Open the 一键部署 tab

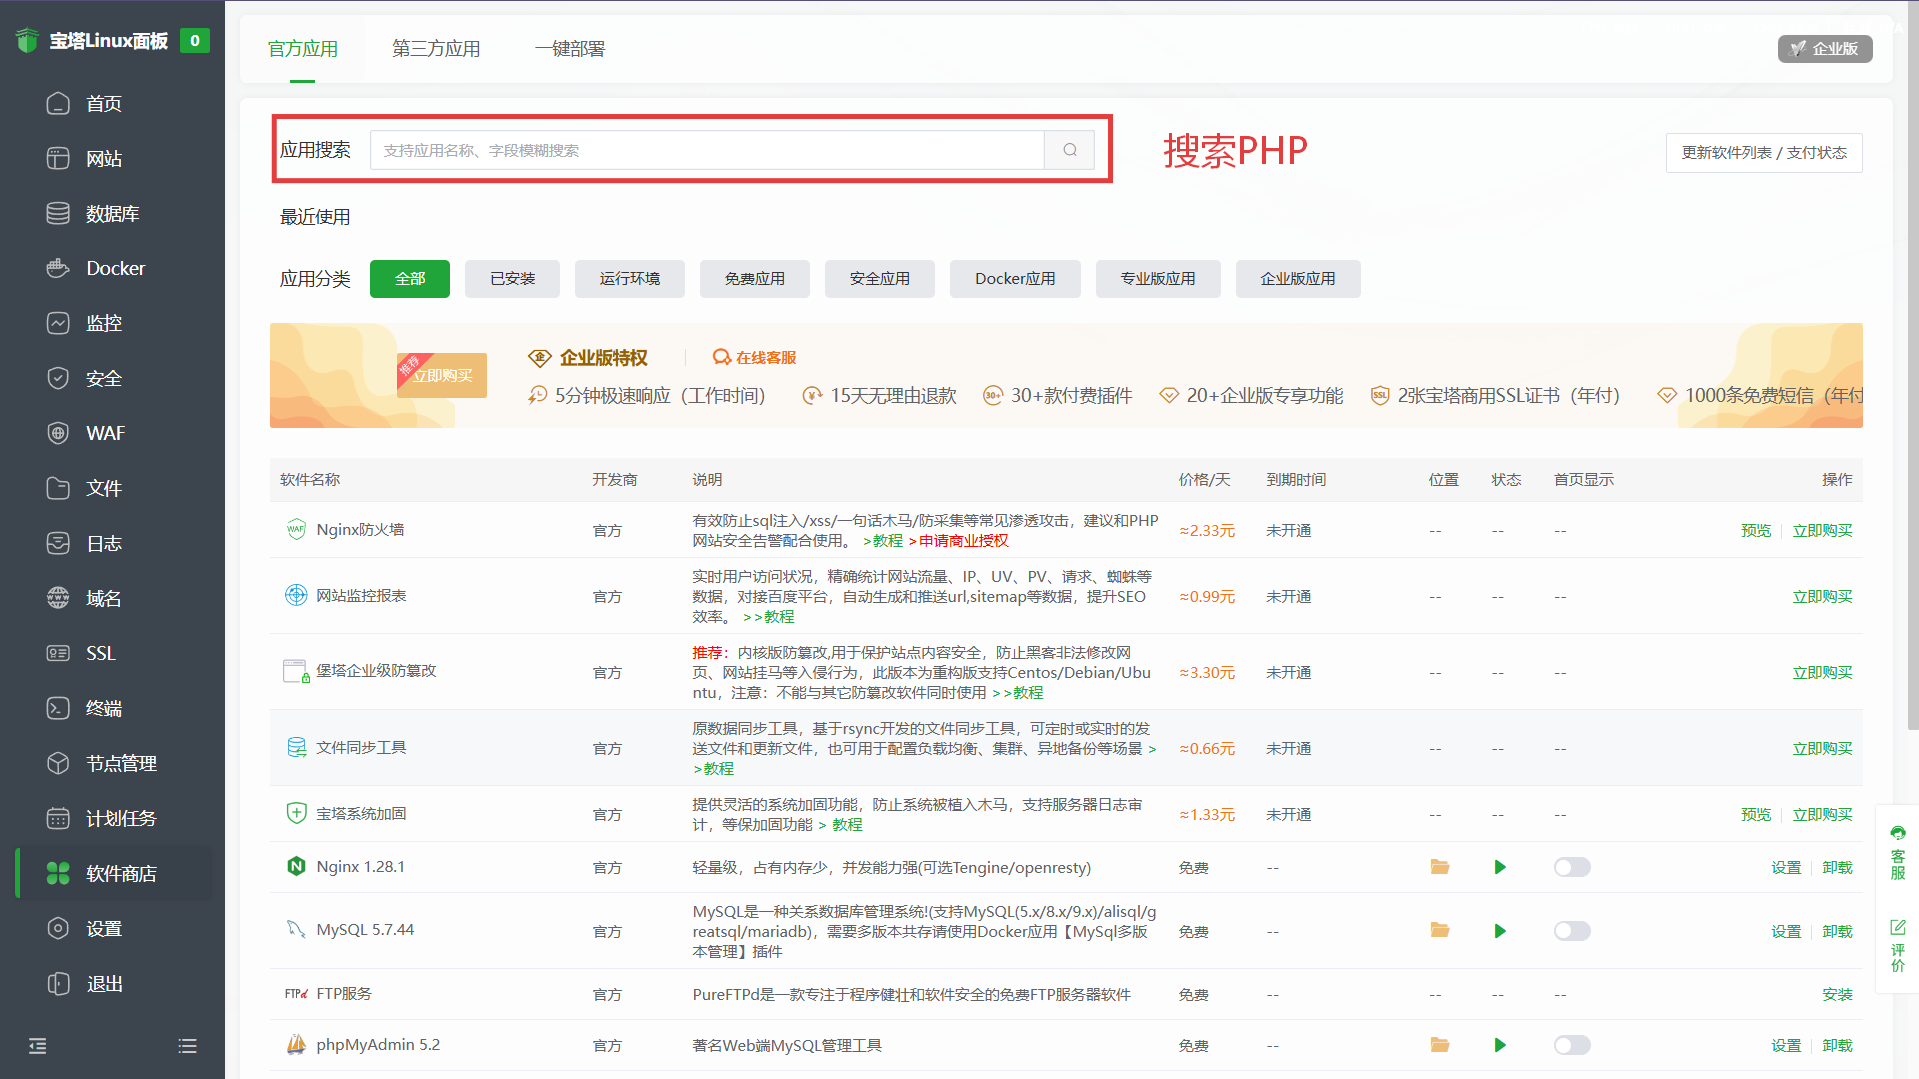pyautogui.click(x=569, y=48)
